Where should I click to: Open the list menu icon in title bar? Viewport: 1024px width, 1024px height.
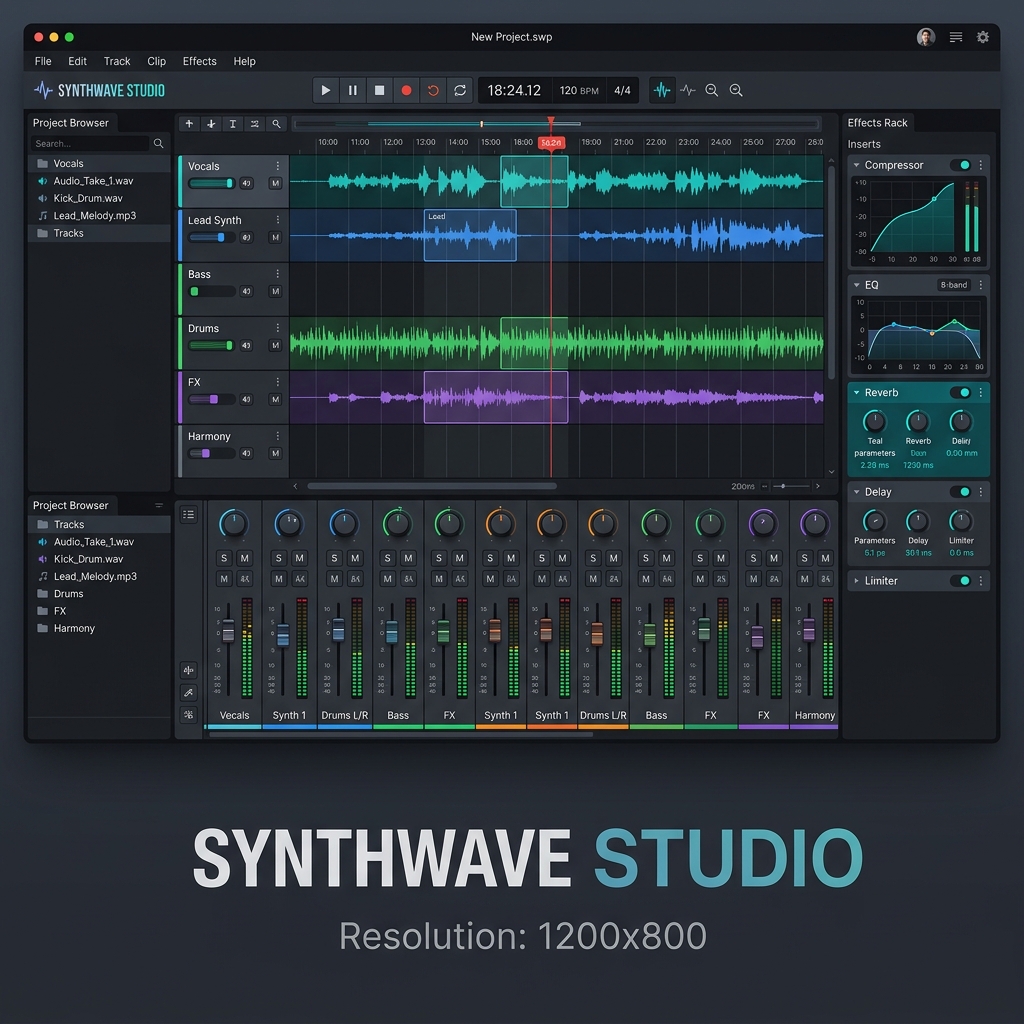[955, 37]
